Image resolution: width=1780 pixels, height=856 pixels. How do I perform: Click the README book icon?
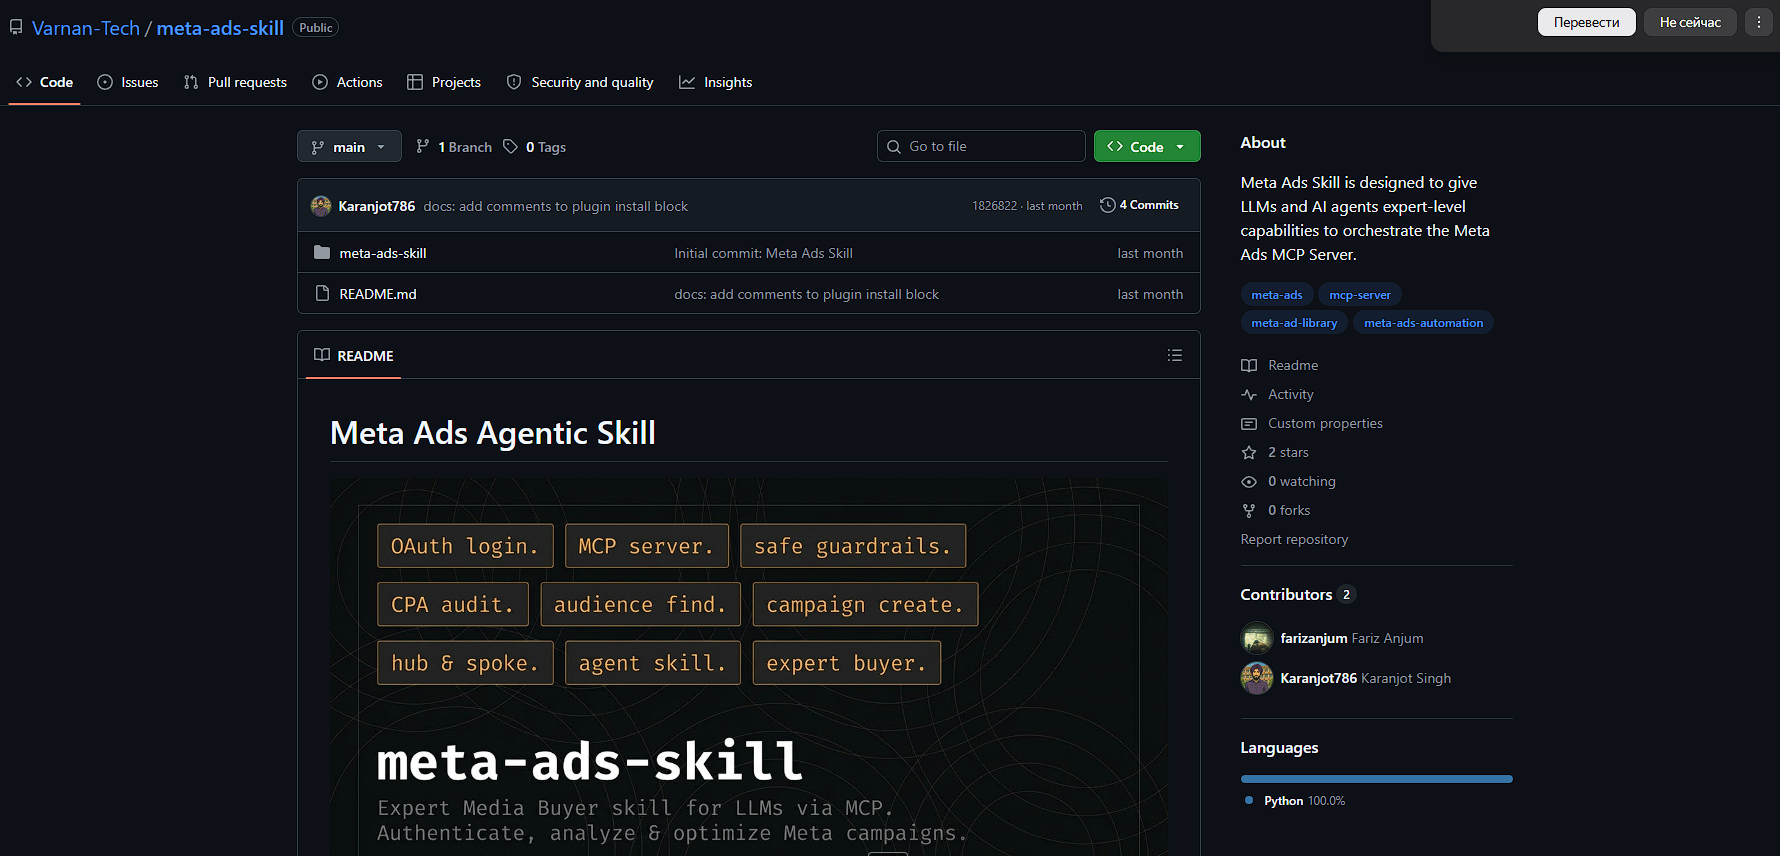pyautogui.click(x=322, y=355)
